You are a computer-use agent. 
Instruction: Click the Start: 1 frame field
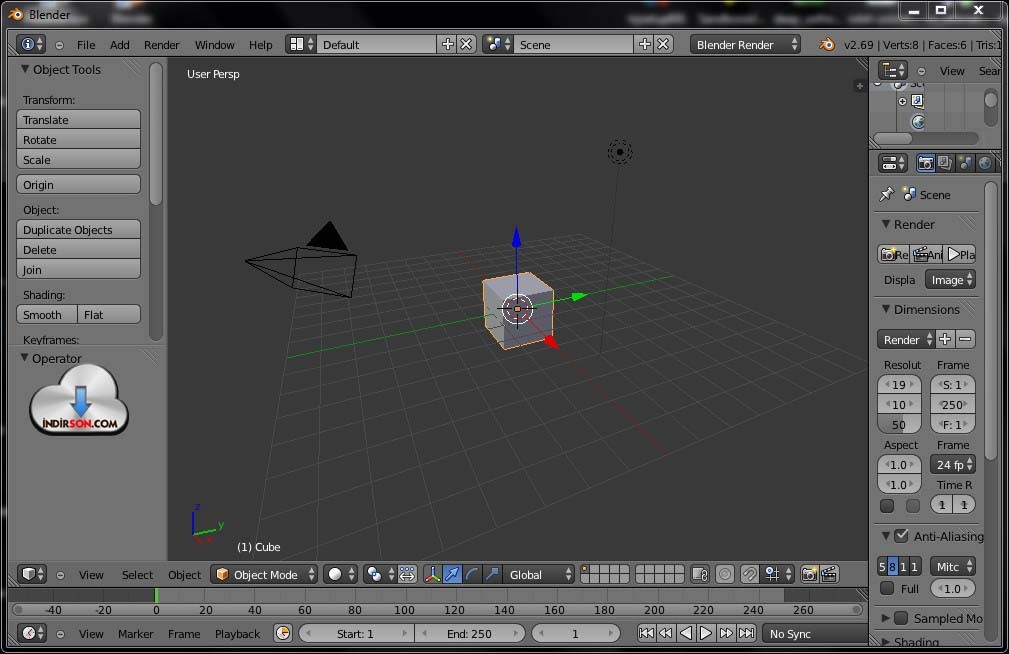point(355,633)
